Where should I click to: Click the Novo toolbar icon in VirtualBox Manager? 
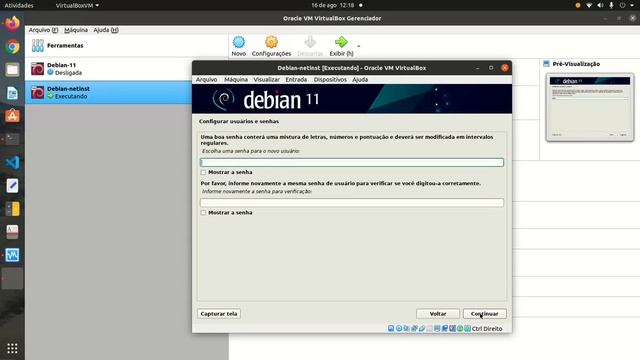(x=239, y=42)
